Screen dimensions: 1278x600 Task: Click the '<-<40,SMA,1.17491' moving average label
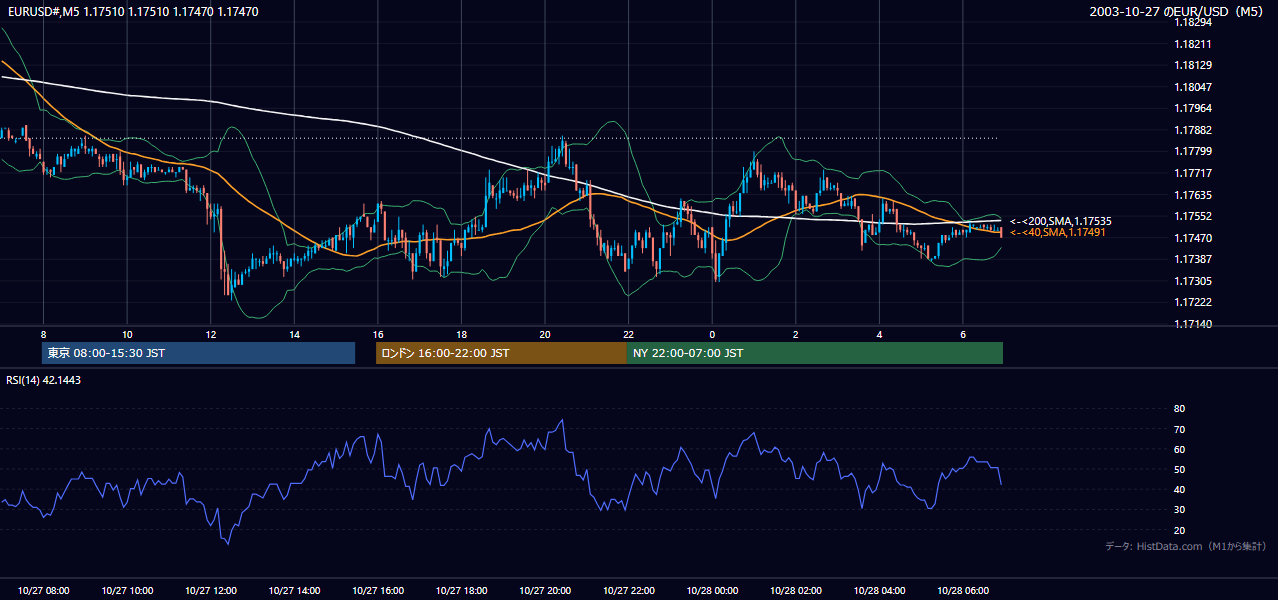(x=1057, y=232)
